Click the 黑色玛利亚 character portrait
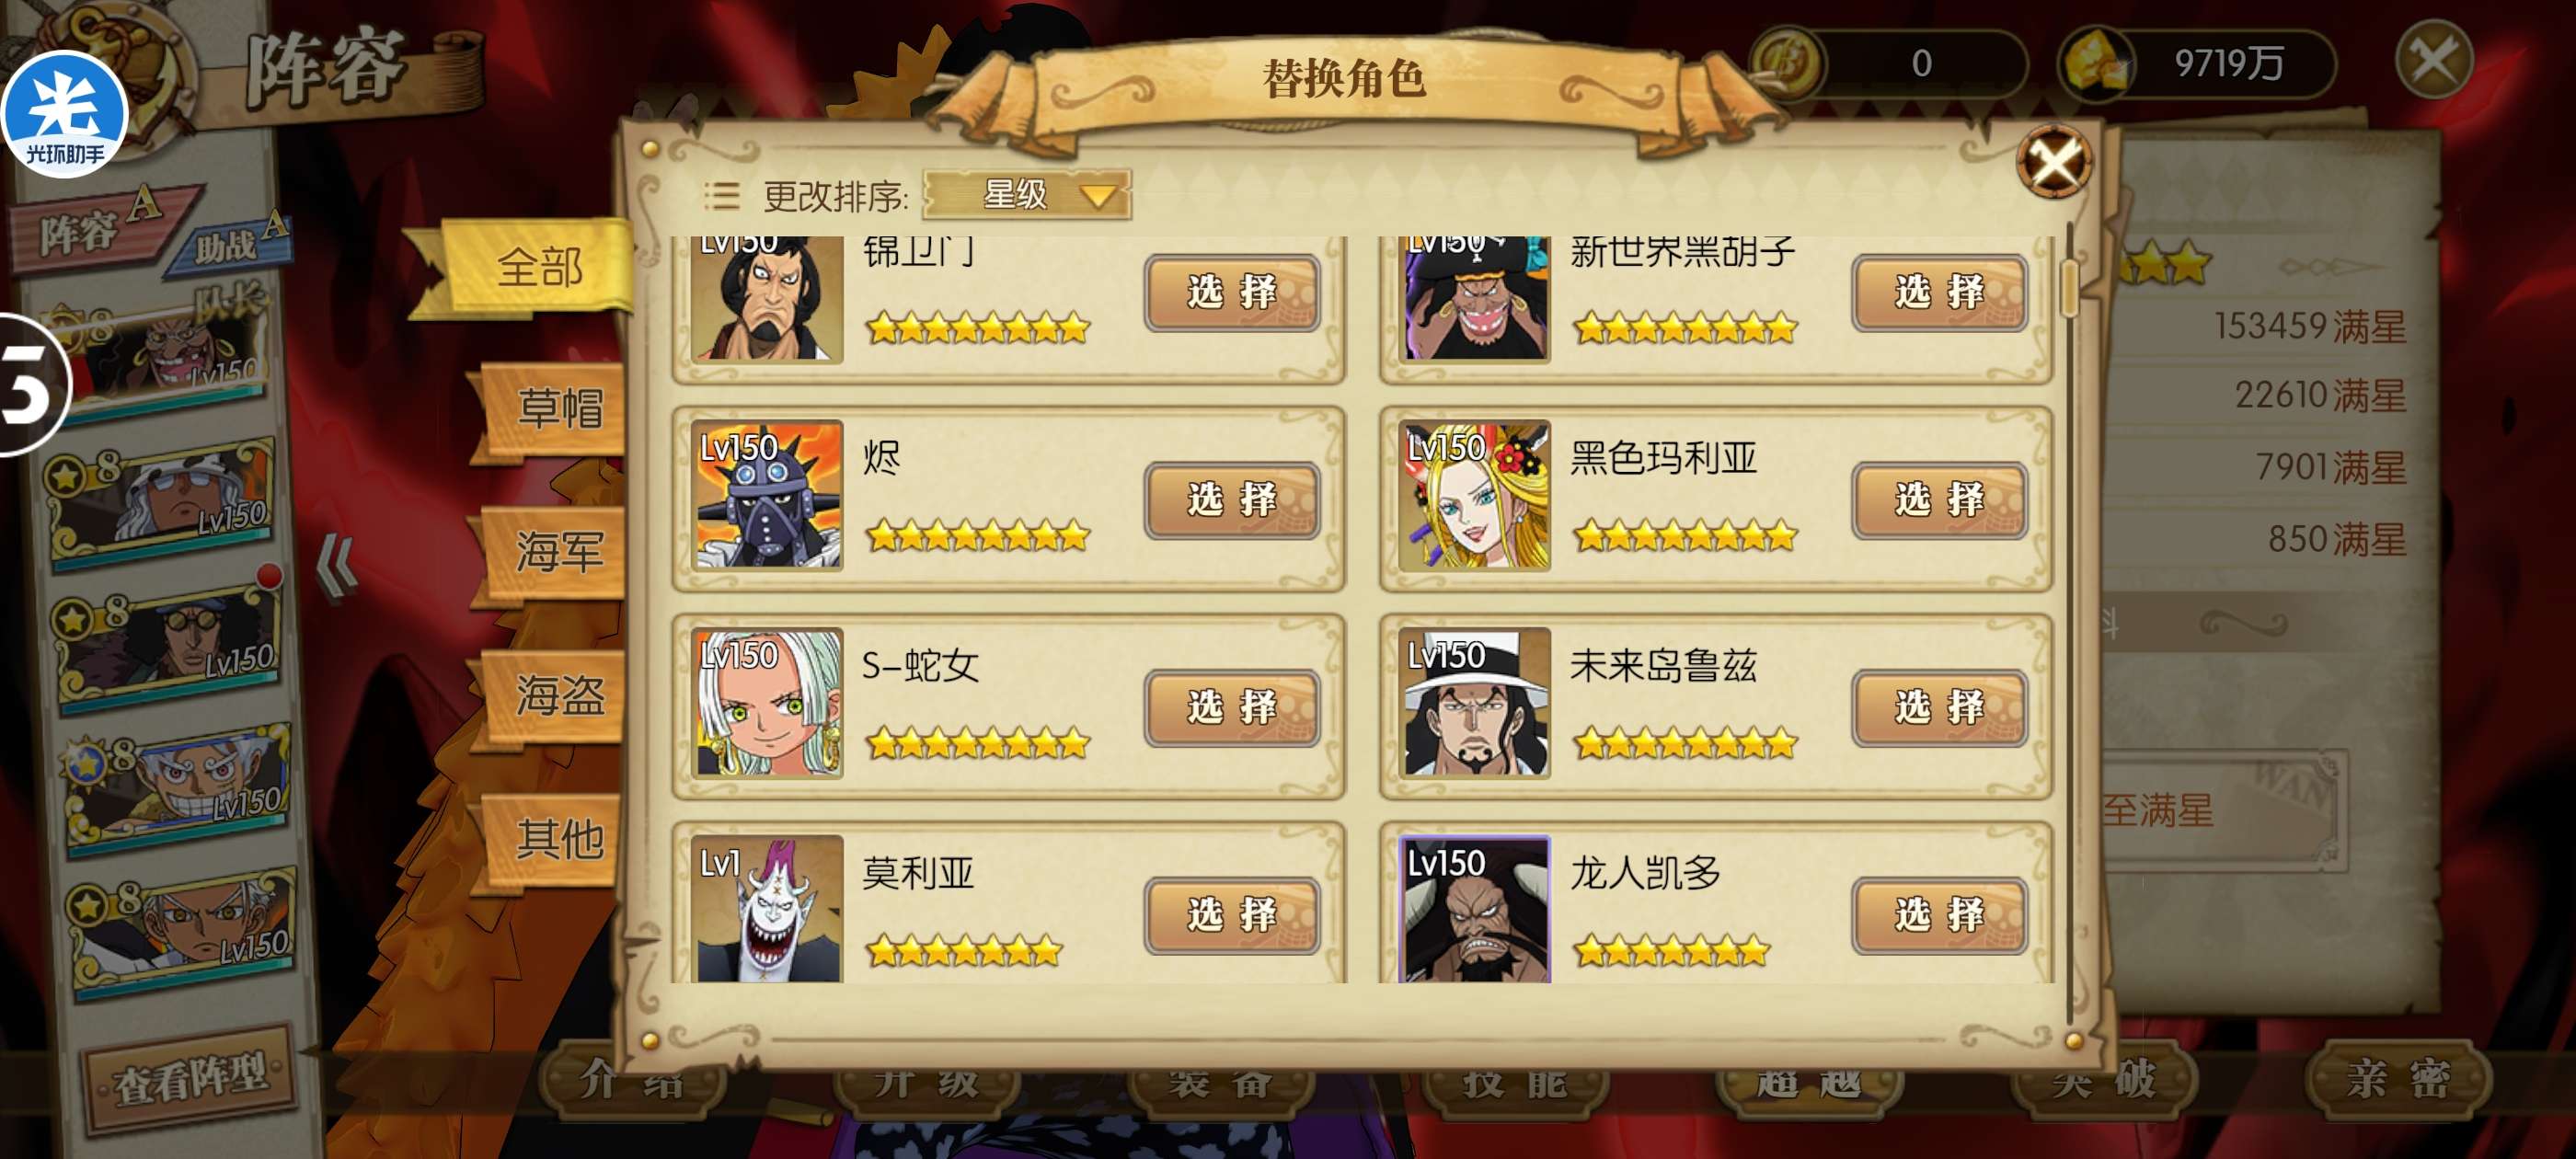Image resolution: width=2576 pixels, height=1159 pixels. pos(1474,495)
